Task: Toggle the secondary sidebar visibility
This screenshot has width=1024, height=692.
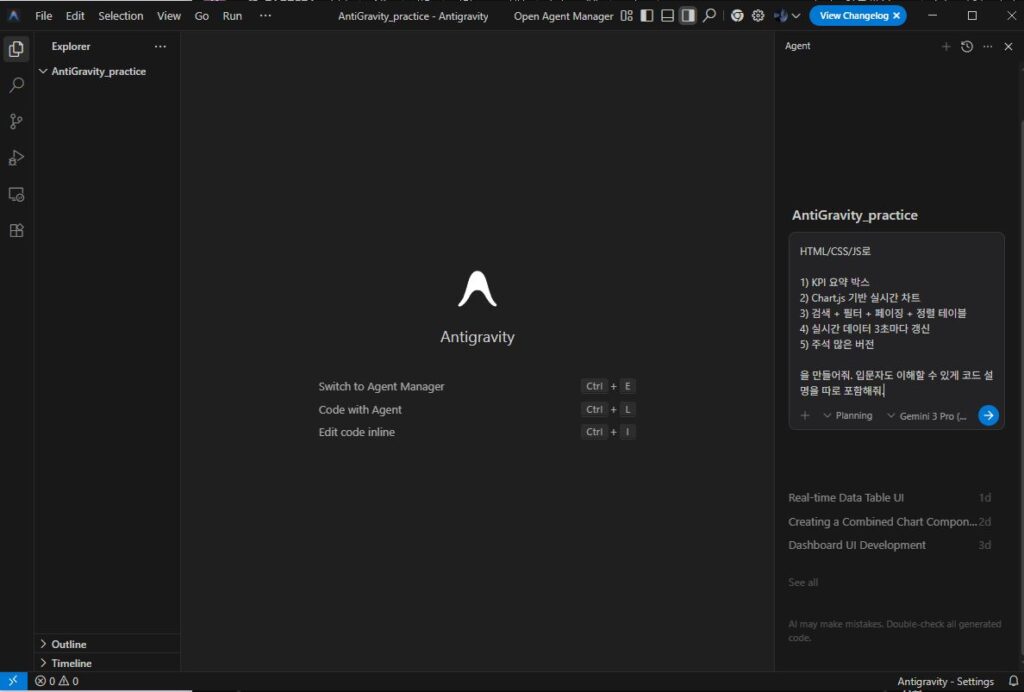Action: coord(688,15)
